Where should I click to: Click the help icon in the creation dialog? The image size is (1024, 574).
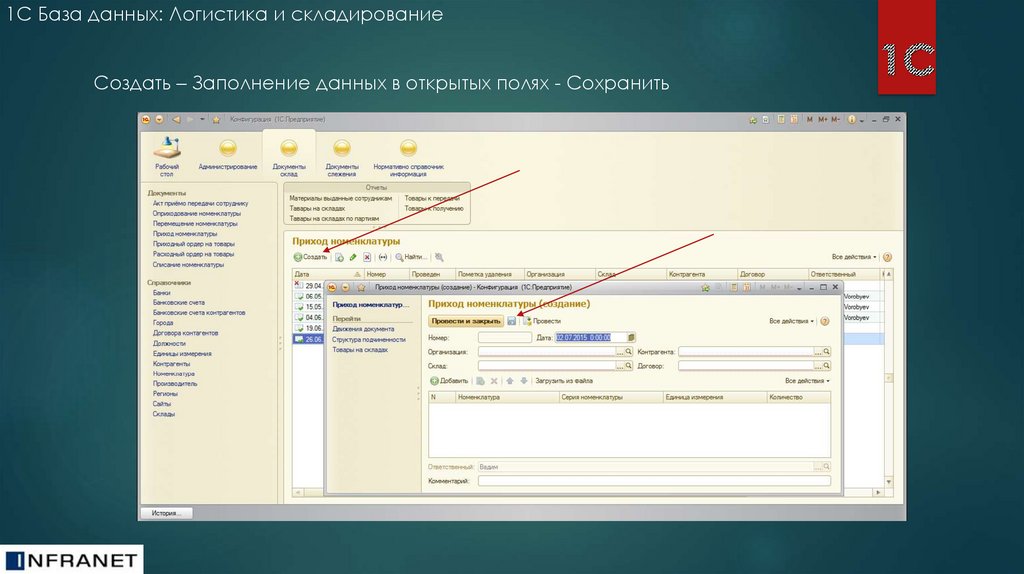click(825, 321)
